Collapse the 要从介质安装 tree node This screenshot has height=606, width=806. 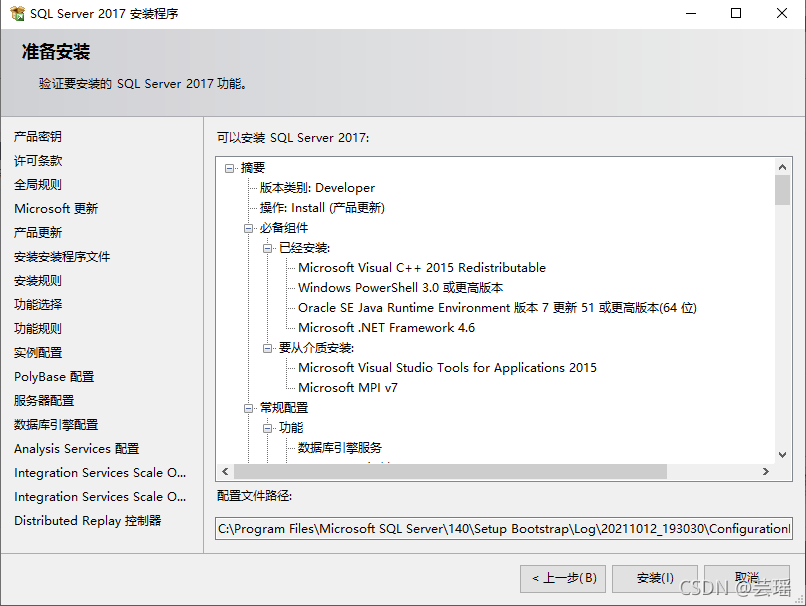267,348
